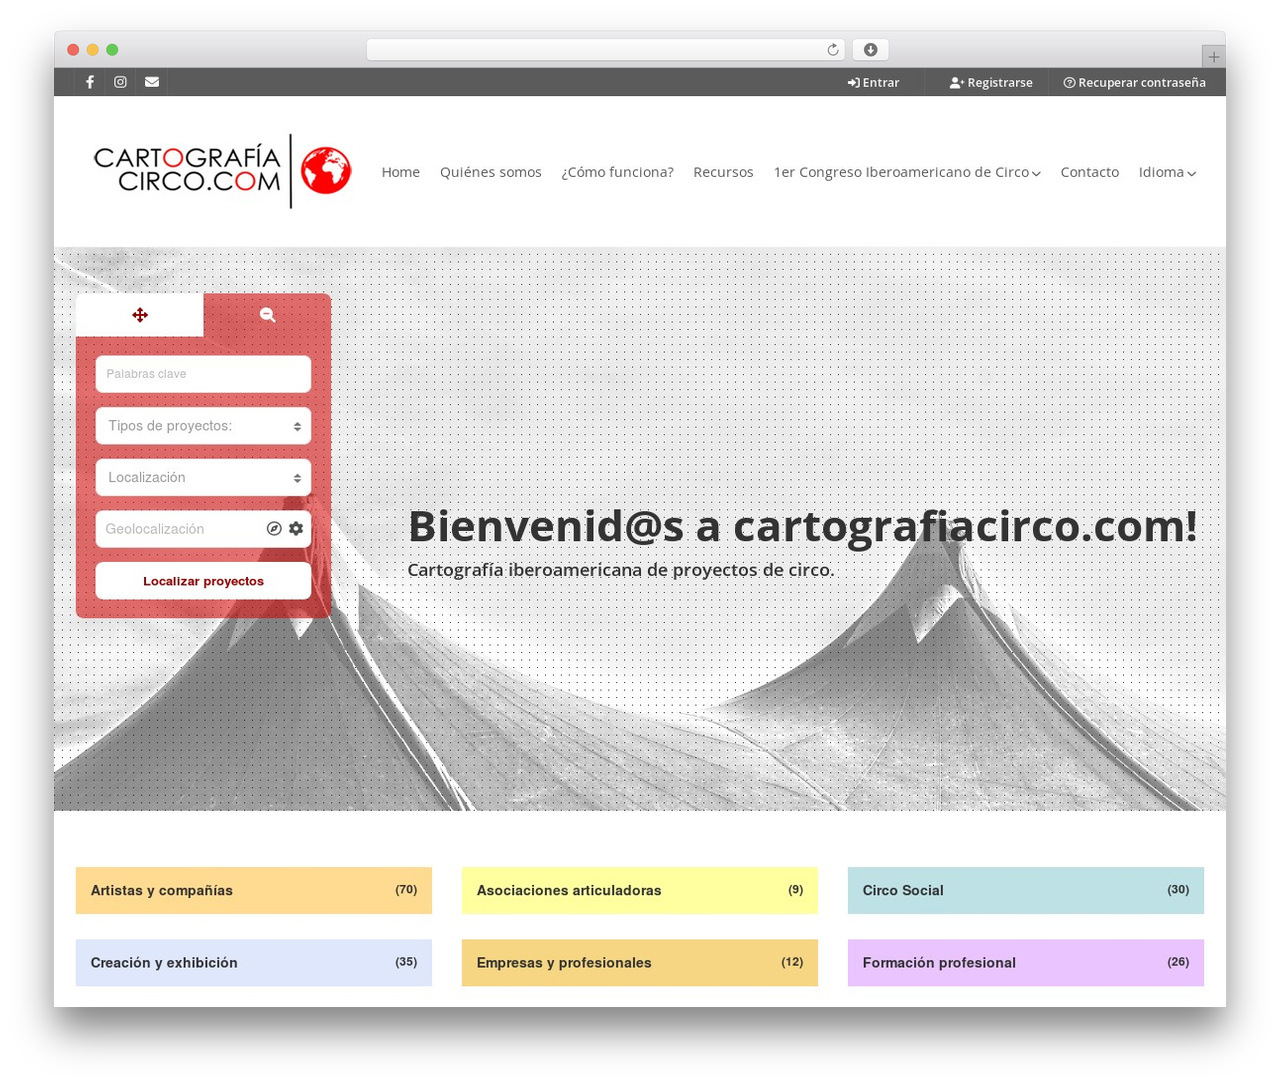Click the red globe logo
Image resolution: width=1280 pixels, height=1084 pixels.
pos(326,171)
